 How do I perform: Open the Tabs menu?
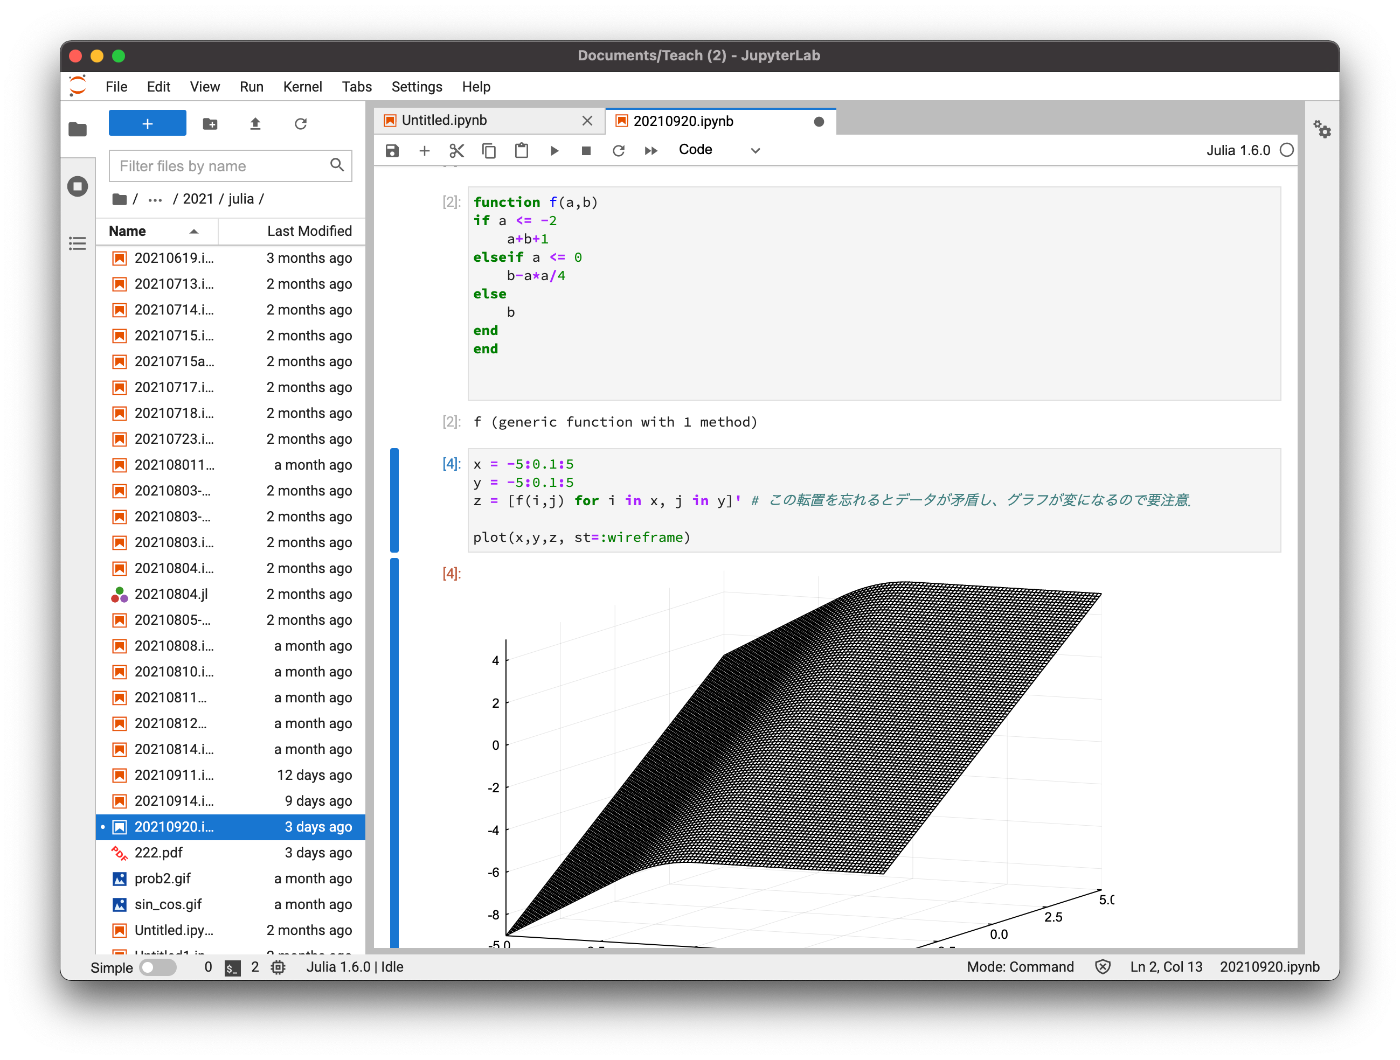pyautogui.click(x=357, y=87)
